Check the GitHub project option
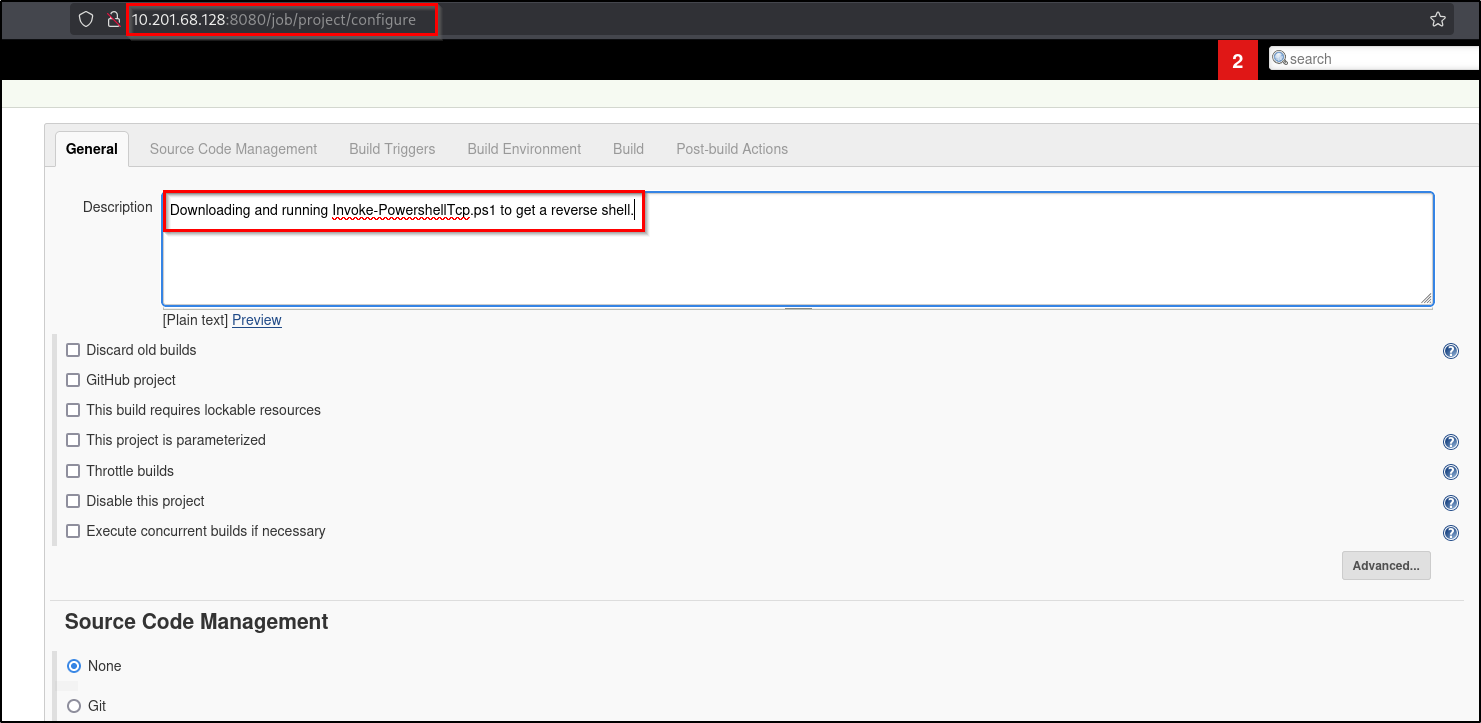This screenshot has width=1481, height=723. 72,379
